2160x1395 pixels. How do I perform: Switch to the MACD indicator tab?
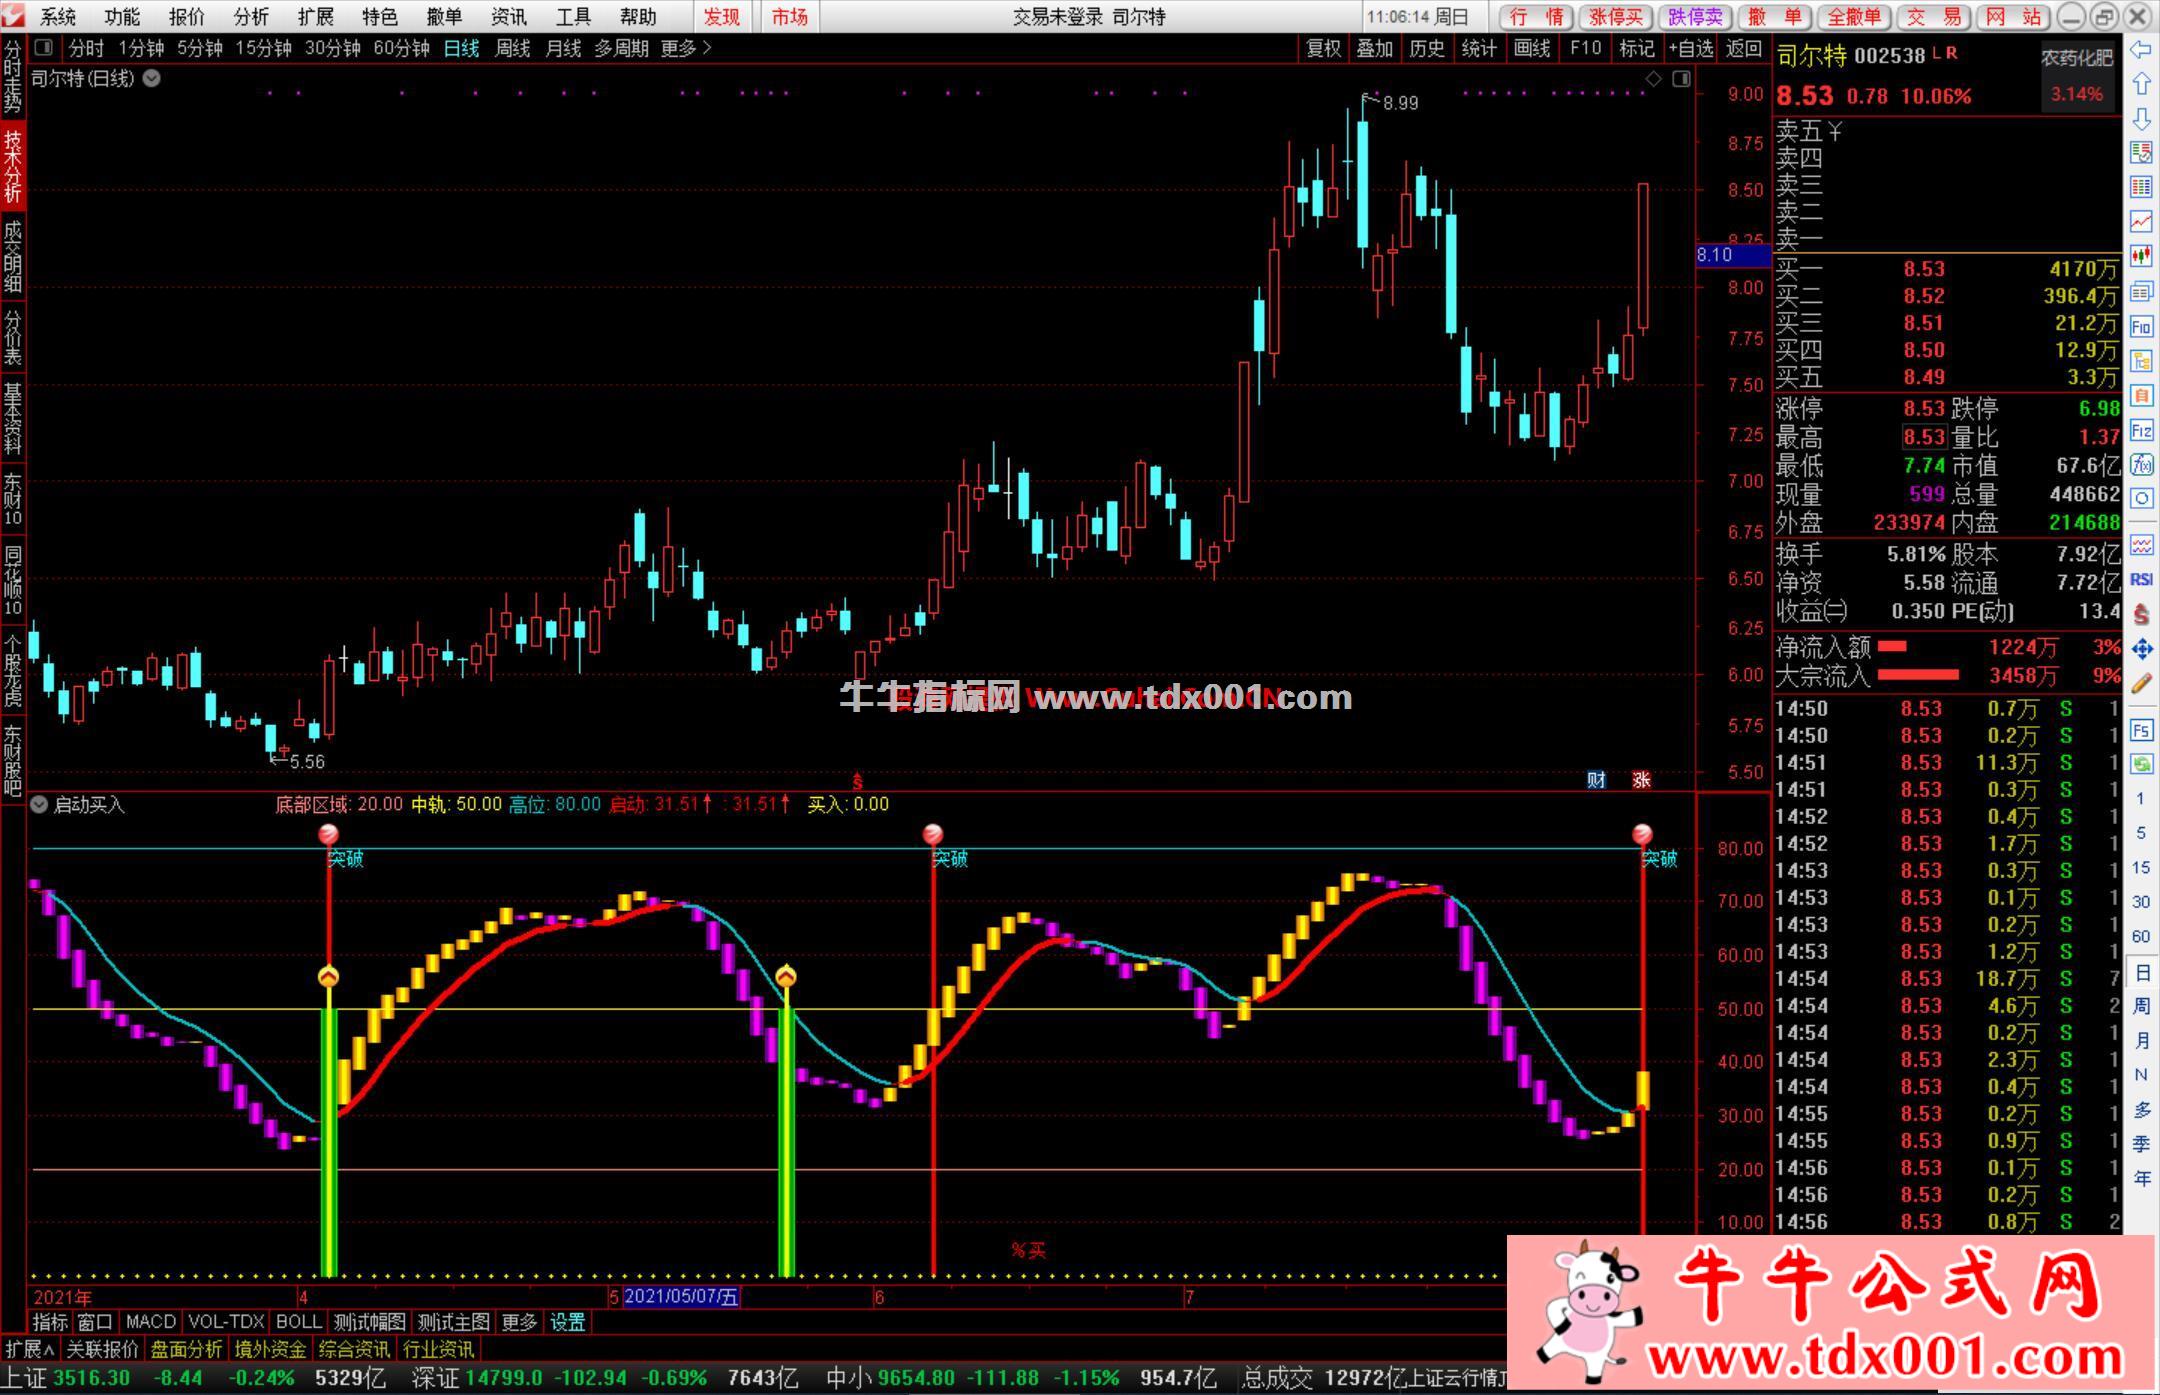click(151, 1322)
